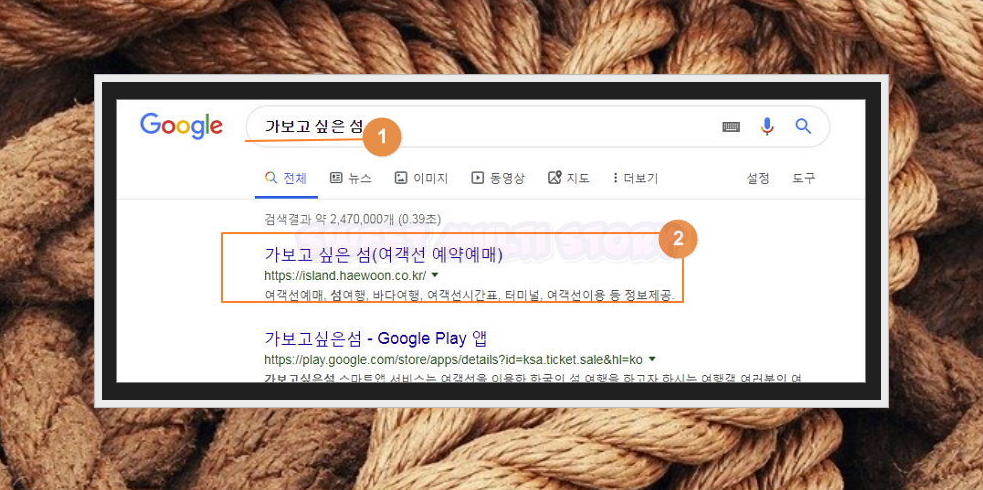Open result 가보고 싶은 섬(여객선 예약예매)
The height and width of the screenshot is (490, 983).
(x=384, y=255)
